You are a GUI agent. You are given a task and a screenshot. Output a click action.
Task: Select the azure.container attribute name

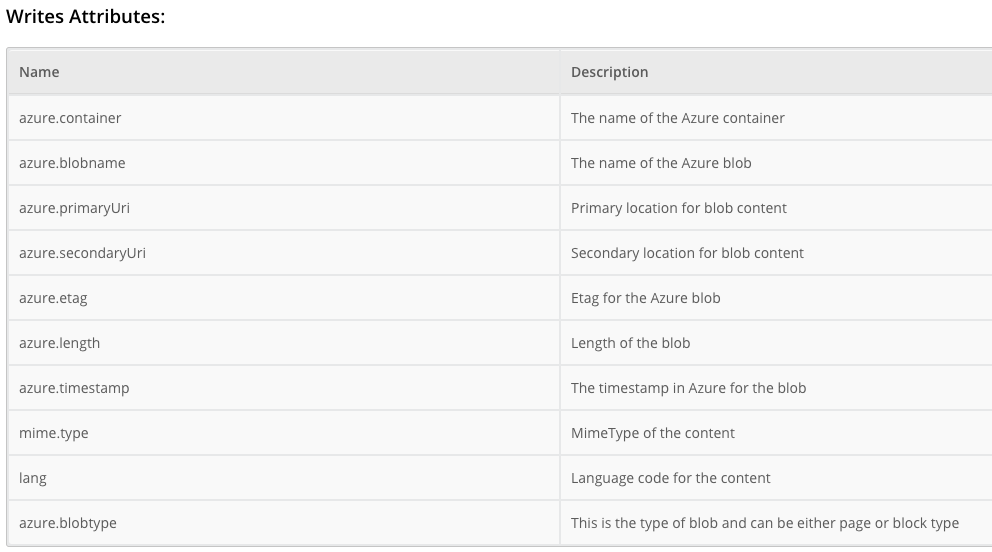[x=70, y=118]
